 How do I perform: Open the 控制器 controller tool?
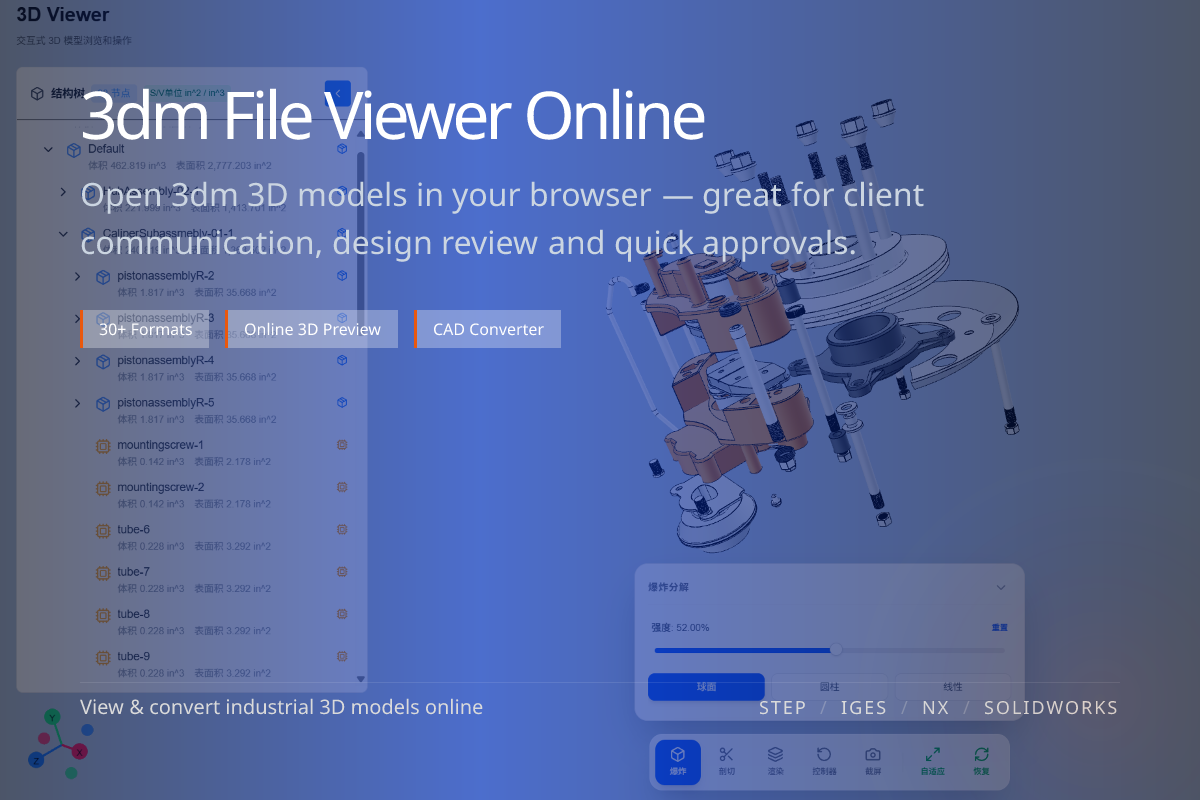coord(824,761)
